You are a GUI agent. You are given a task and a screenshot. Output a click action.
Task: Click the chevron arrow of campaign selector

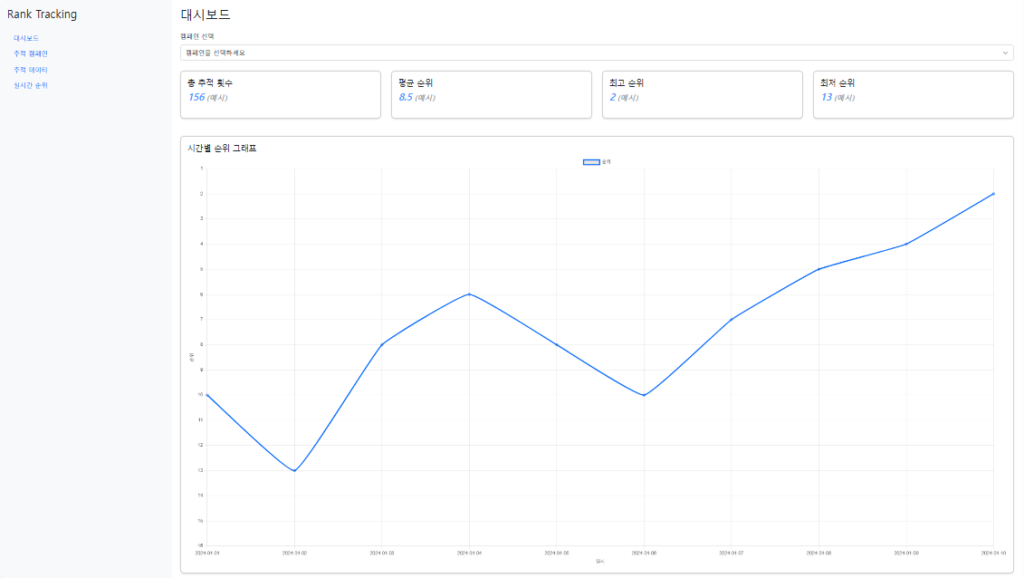click(1005, 52)
